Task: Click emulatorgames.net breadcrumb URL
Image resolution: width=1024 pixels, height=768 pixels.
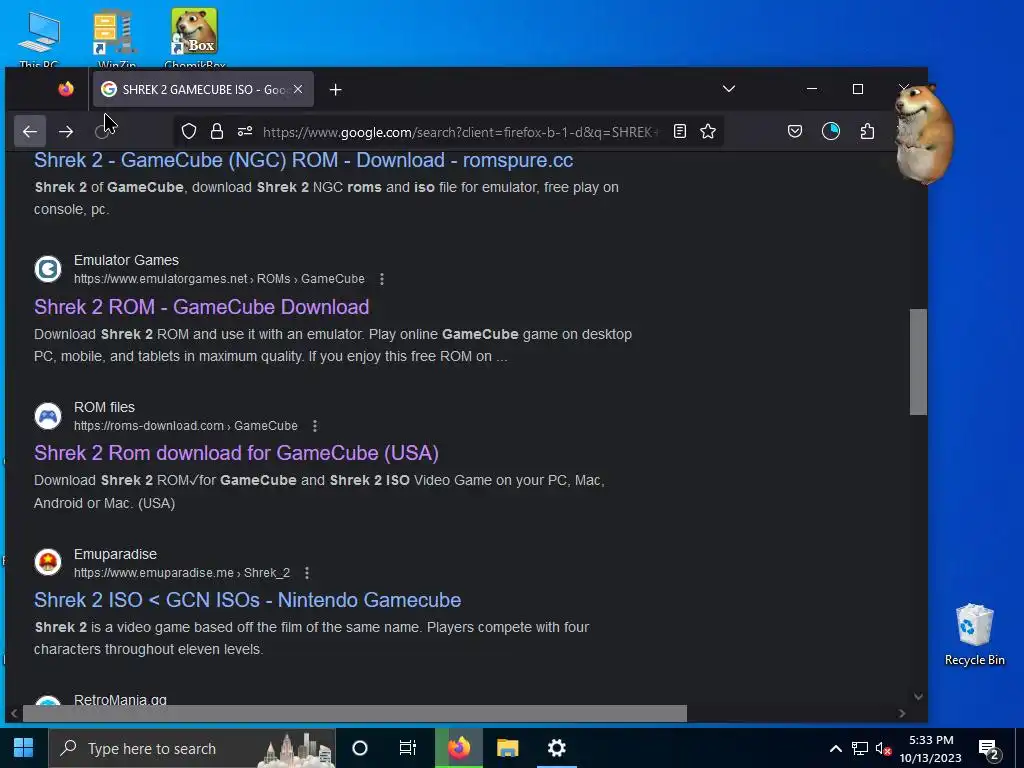Action: point(219,279)
